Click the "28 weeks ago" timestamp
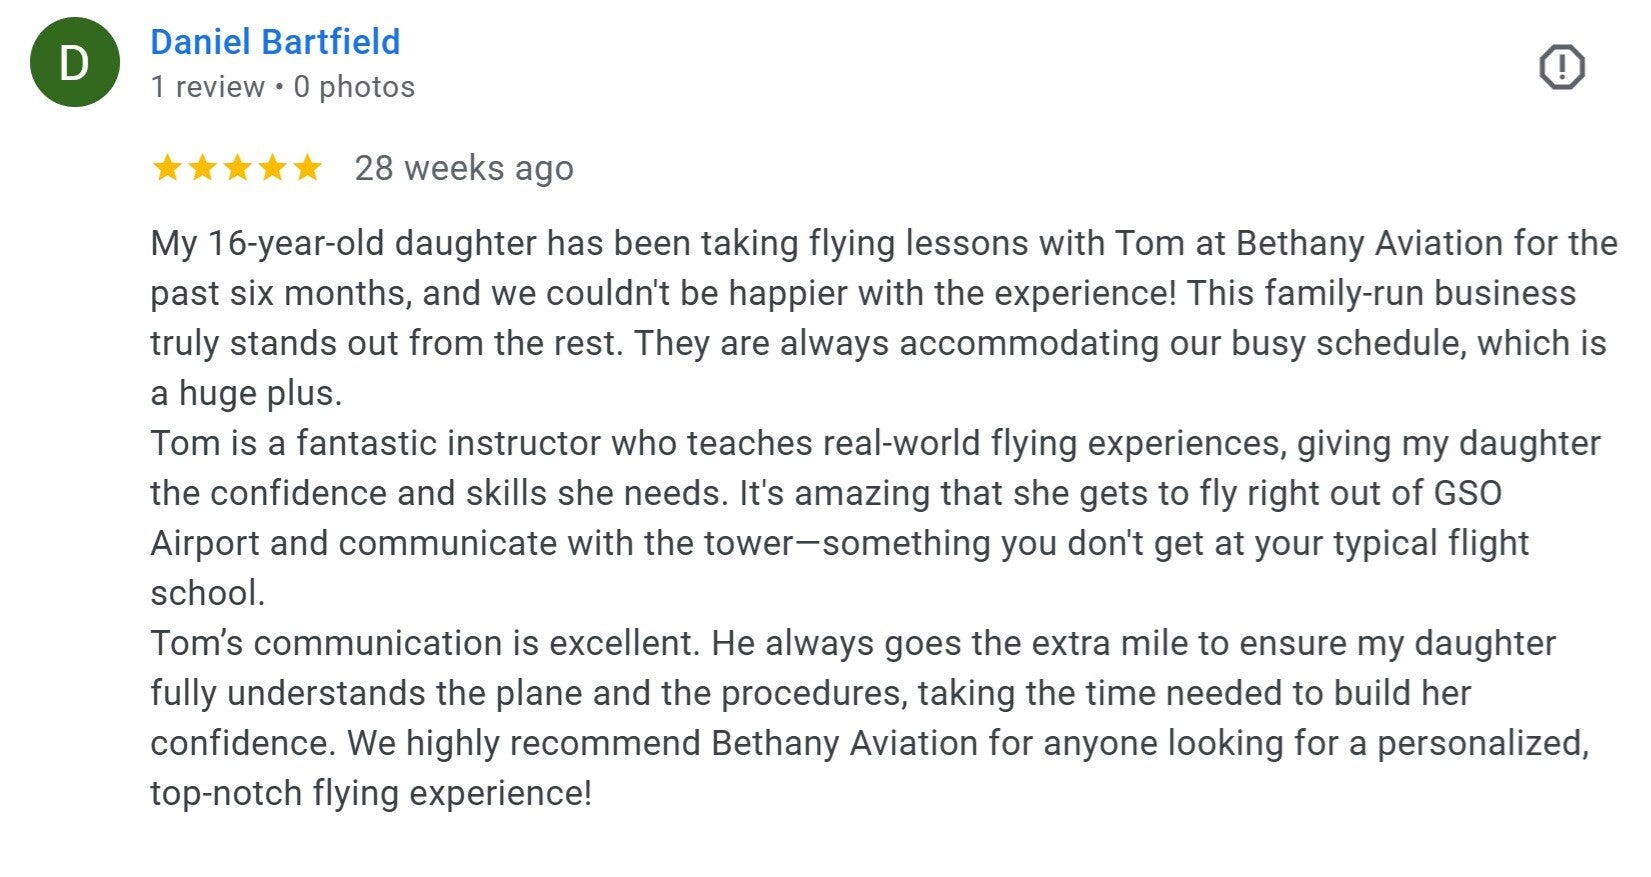 464,168
